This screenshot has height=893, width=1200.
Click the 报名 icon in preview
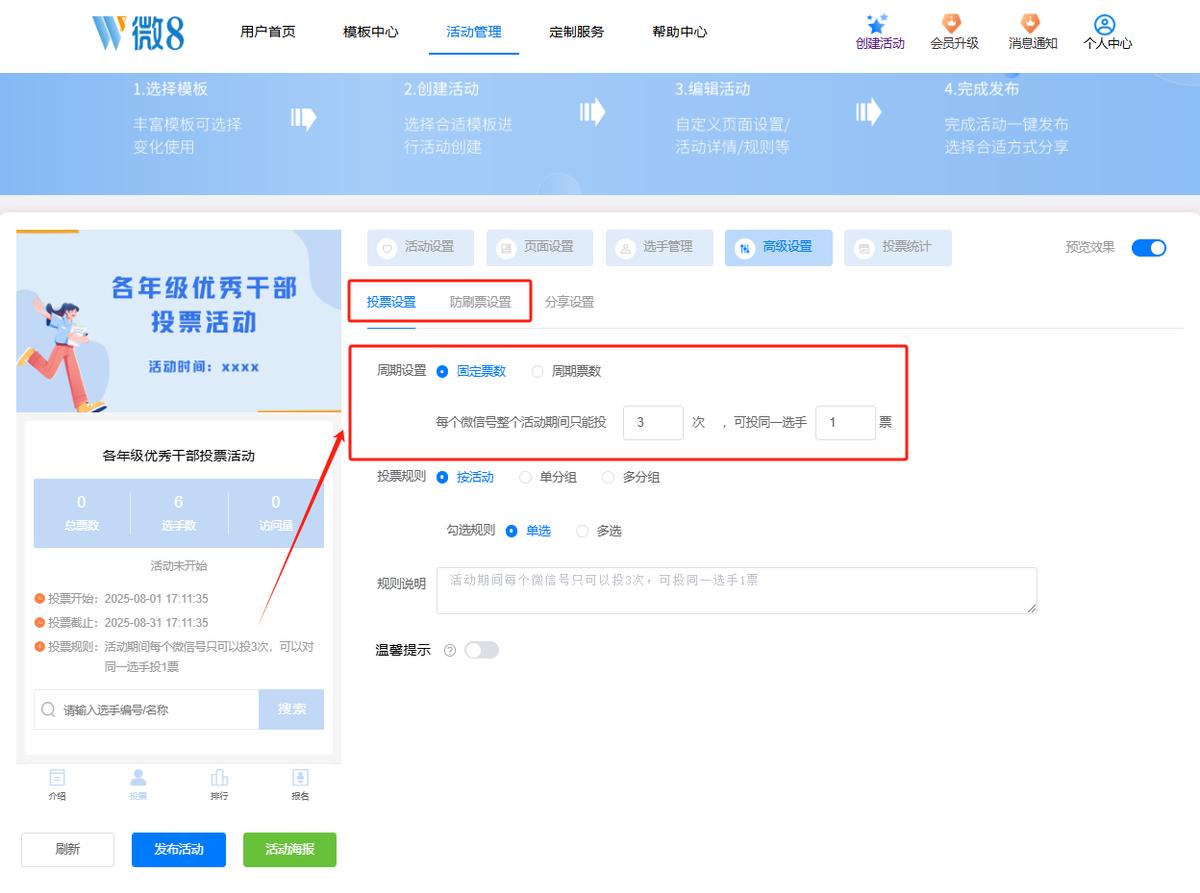(x=300, y=777)
